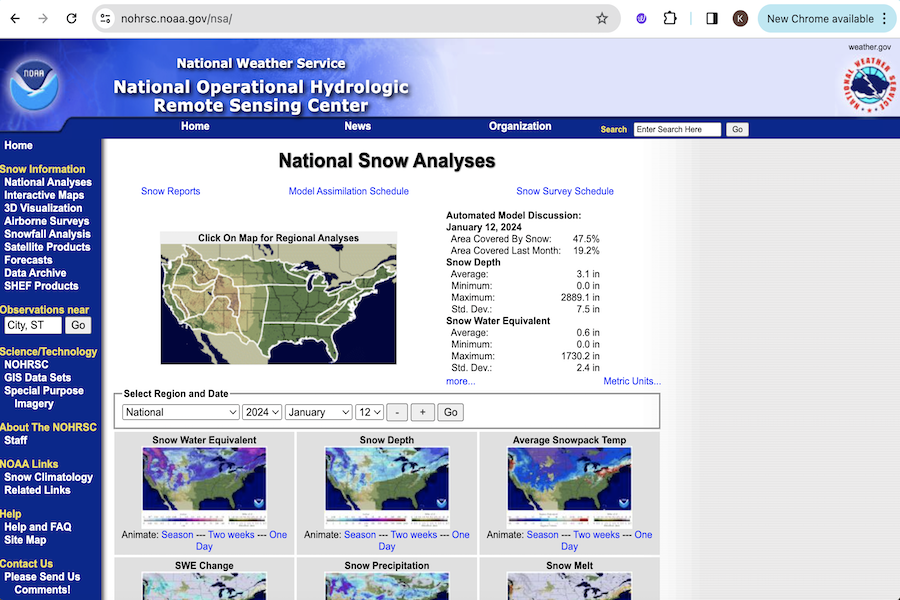The width and height of the screenshot is (900, 600).
Task: Open SHEF Products sidebar link
Action: click(x=41, y=286)
